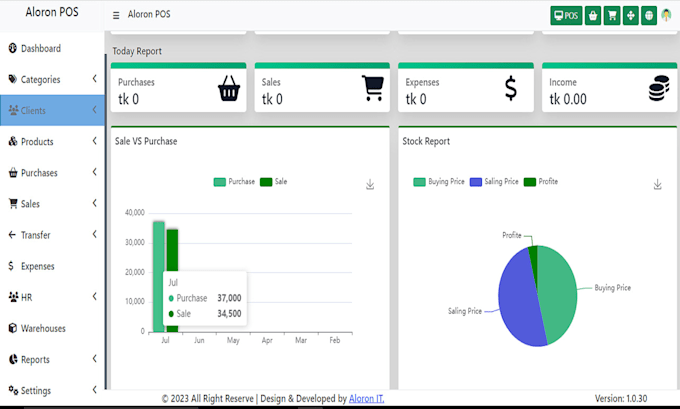
Task: Click cart icon on Sales card
Action: [373, 88]
